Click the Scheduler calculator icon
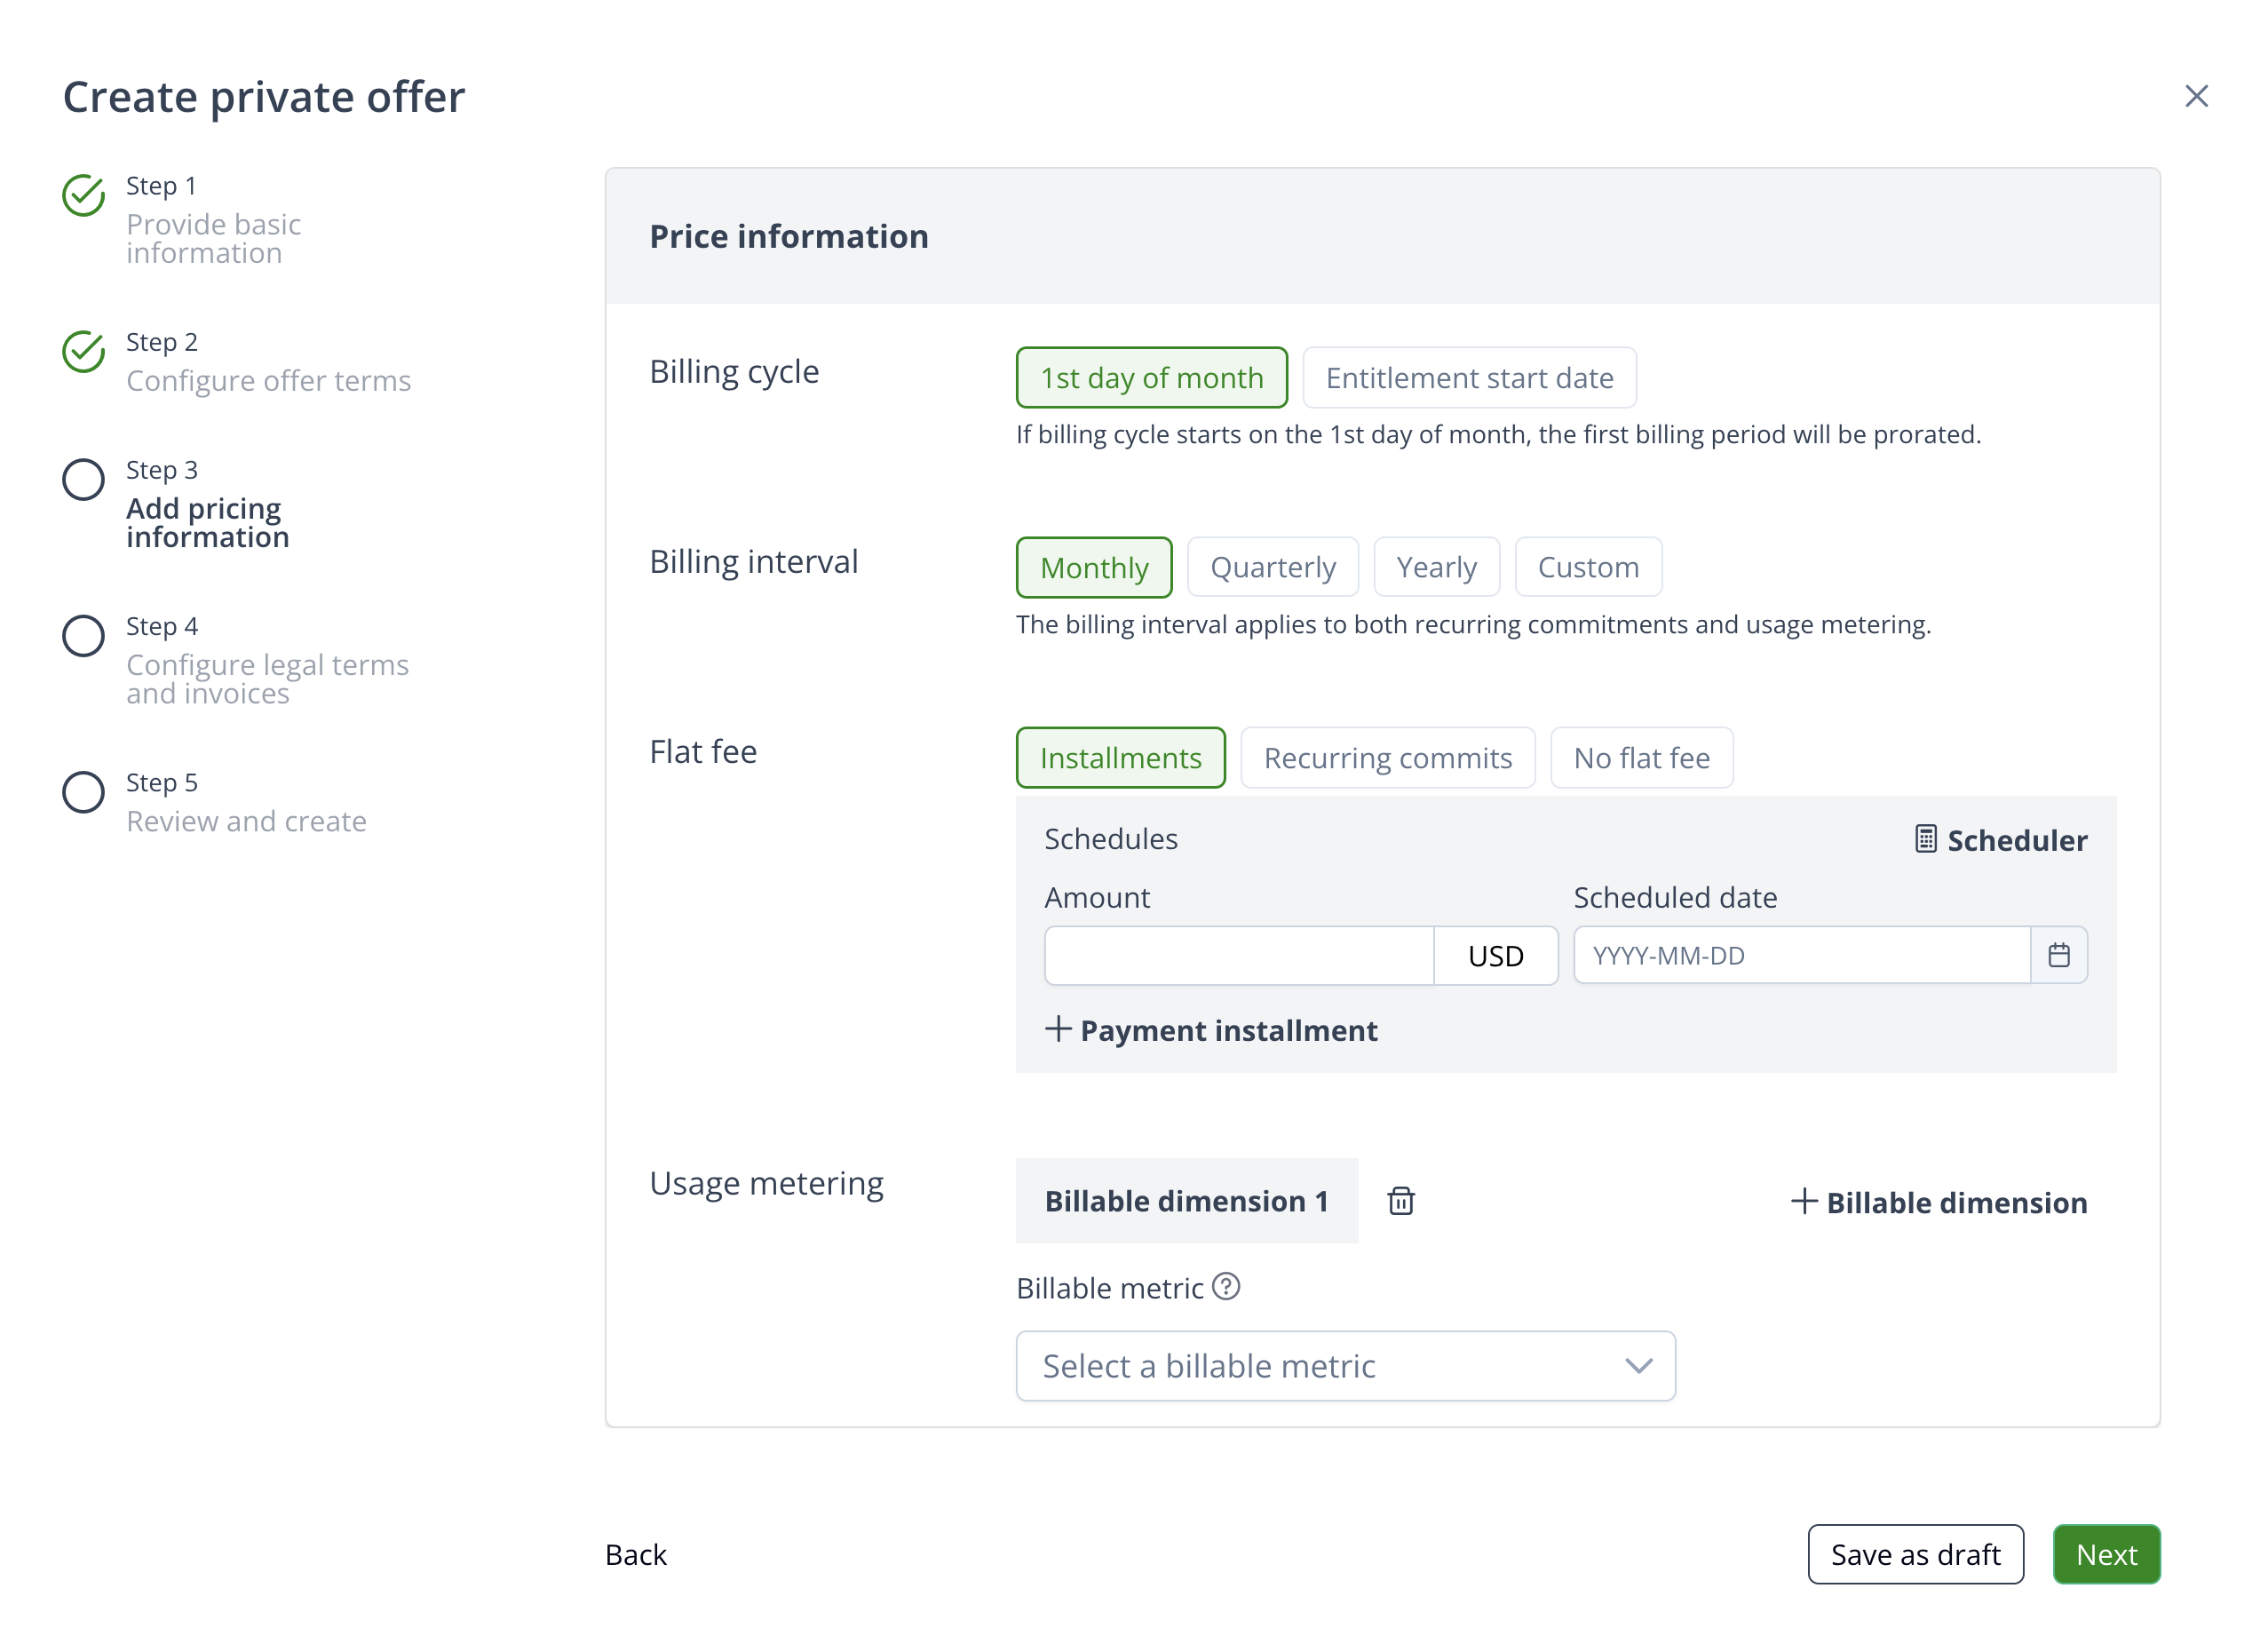The height and width of the screenshot is (1636, 2268). 1926,839
